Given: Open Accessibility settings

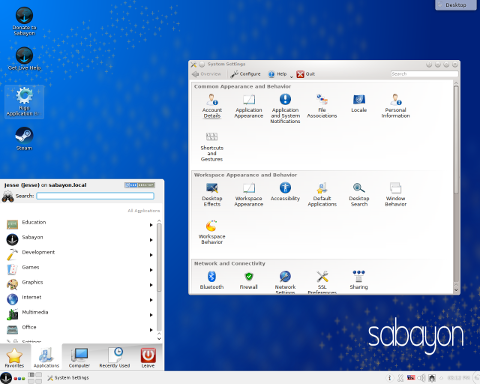Looking at the screenshot, I should (x=285, y=192).
